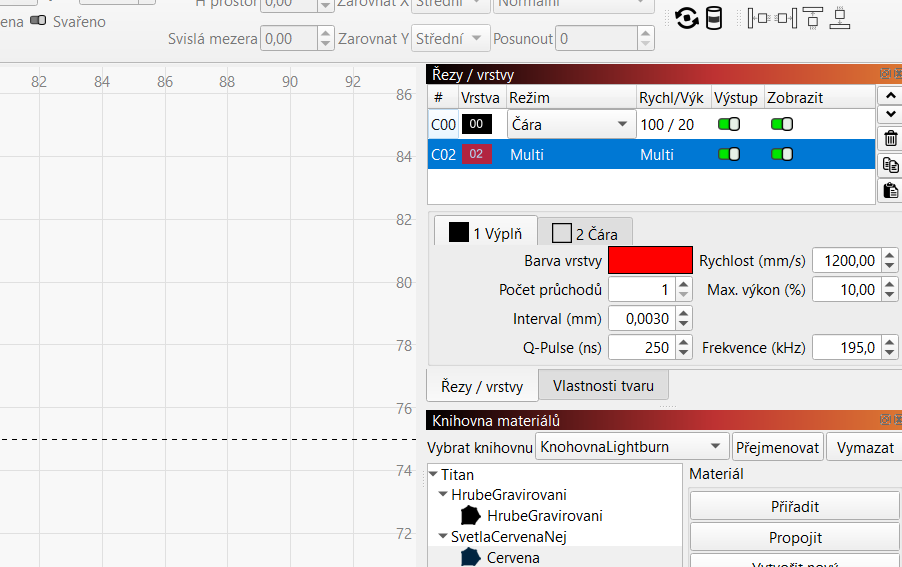Image resolution: width=902 pixels, height=567 pixels.
Task: Move layer up with arrow button
Action: 889,96
